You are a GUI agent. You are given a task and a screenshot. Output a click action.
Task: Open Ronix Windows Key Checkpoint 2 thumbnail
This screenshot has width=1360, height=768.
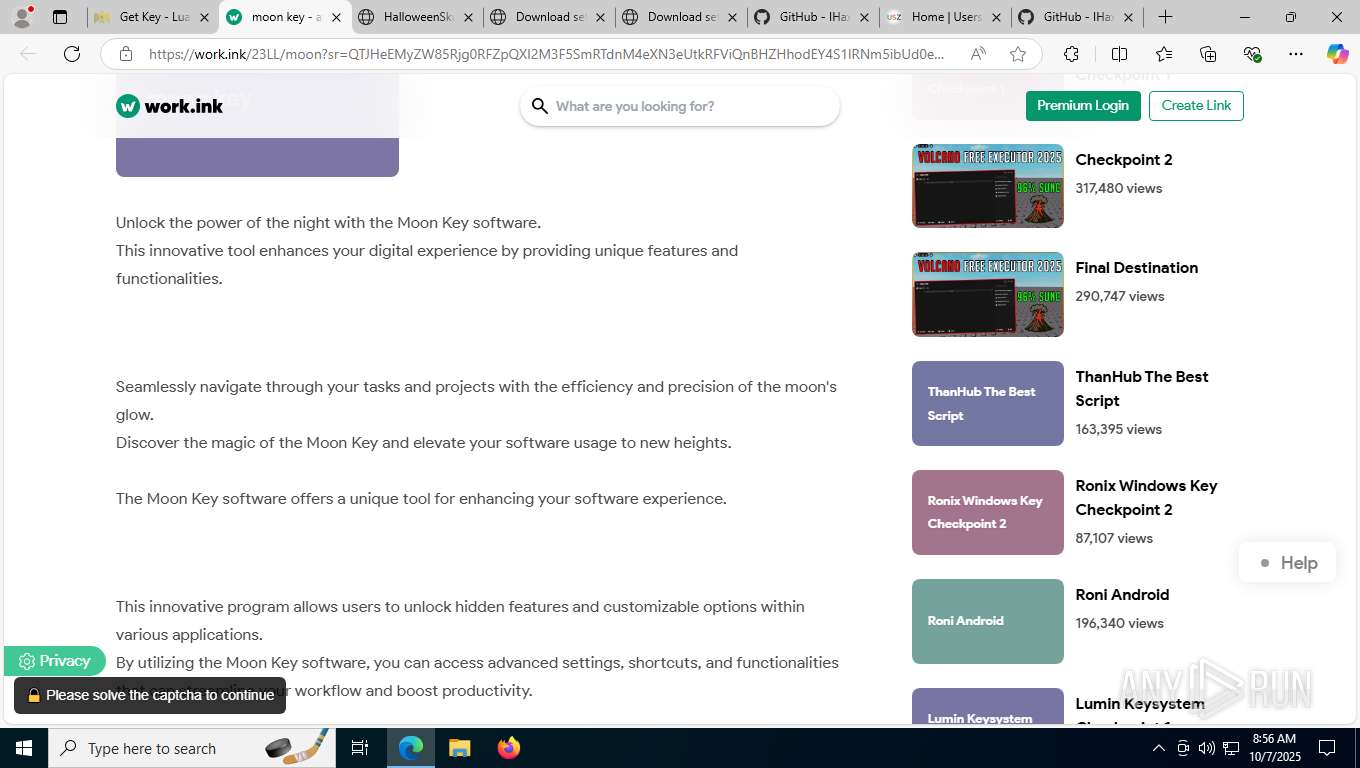[988, 512]
